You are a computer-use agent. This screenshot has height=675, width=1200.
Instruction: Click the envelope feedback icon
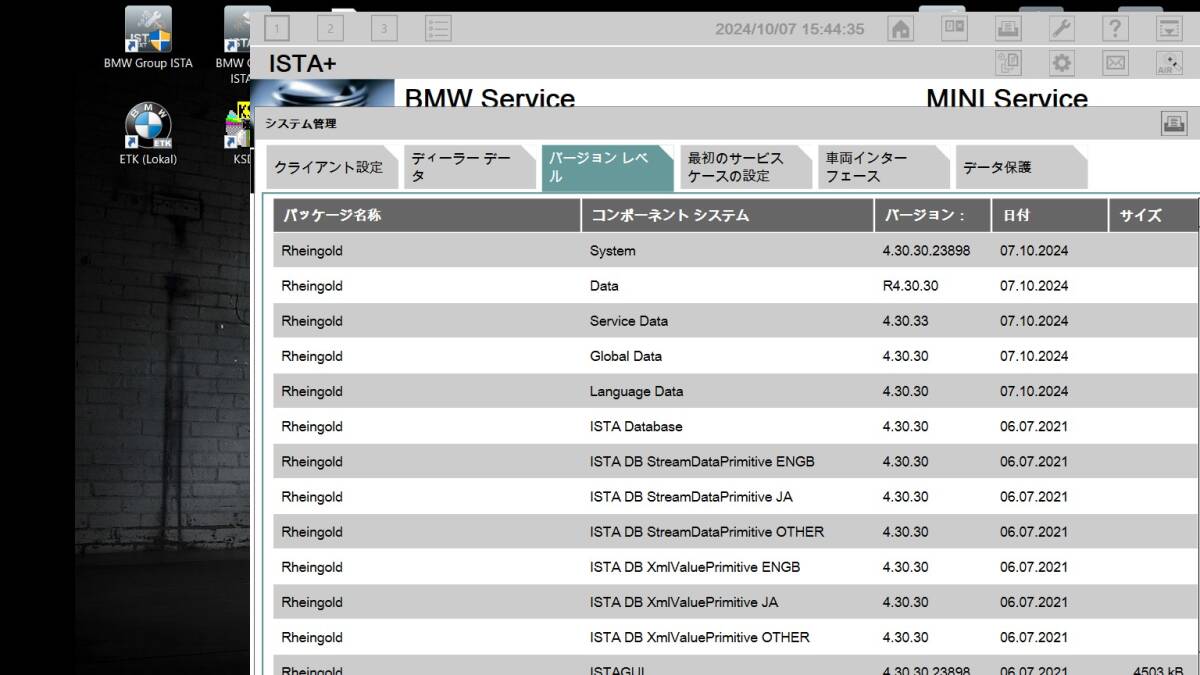point(1115,64)
